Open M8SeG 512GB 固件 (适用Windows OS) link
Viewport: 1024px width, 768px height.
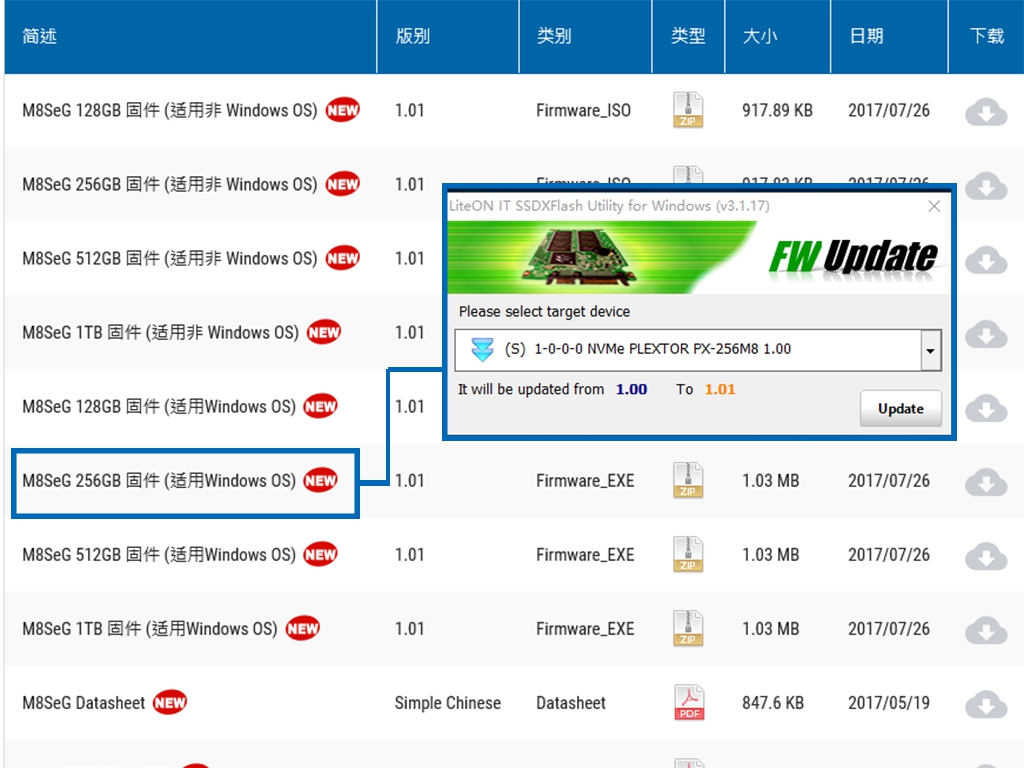(x=159, y=554)
